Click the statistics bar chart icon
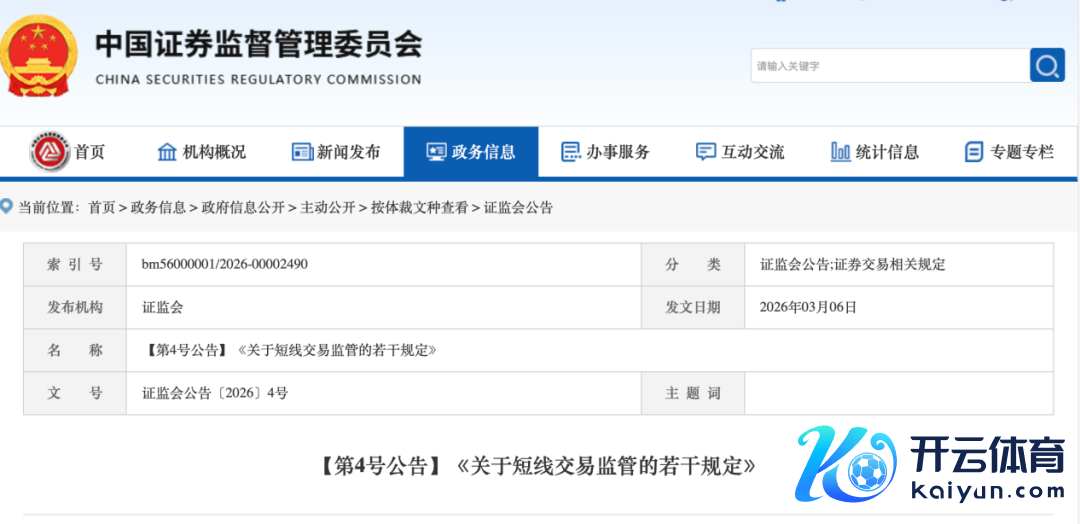This screenshot has width=1080, height=524. coord(840,152)
